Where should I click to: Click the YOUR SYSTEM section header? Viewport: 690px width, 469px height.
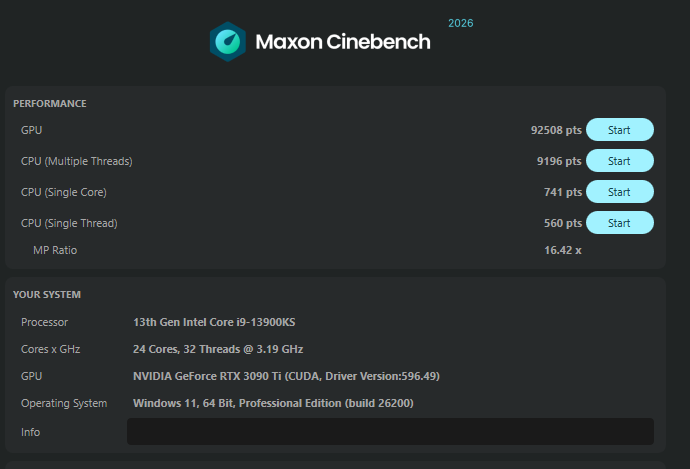tap(47, 294)
